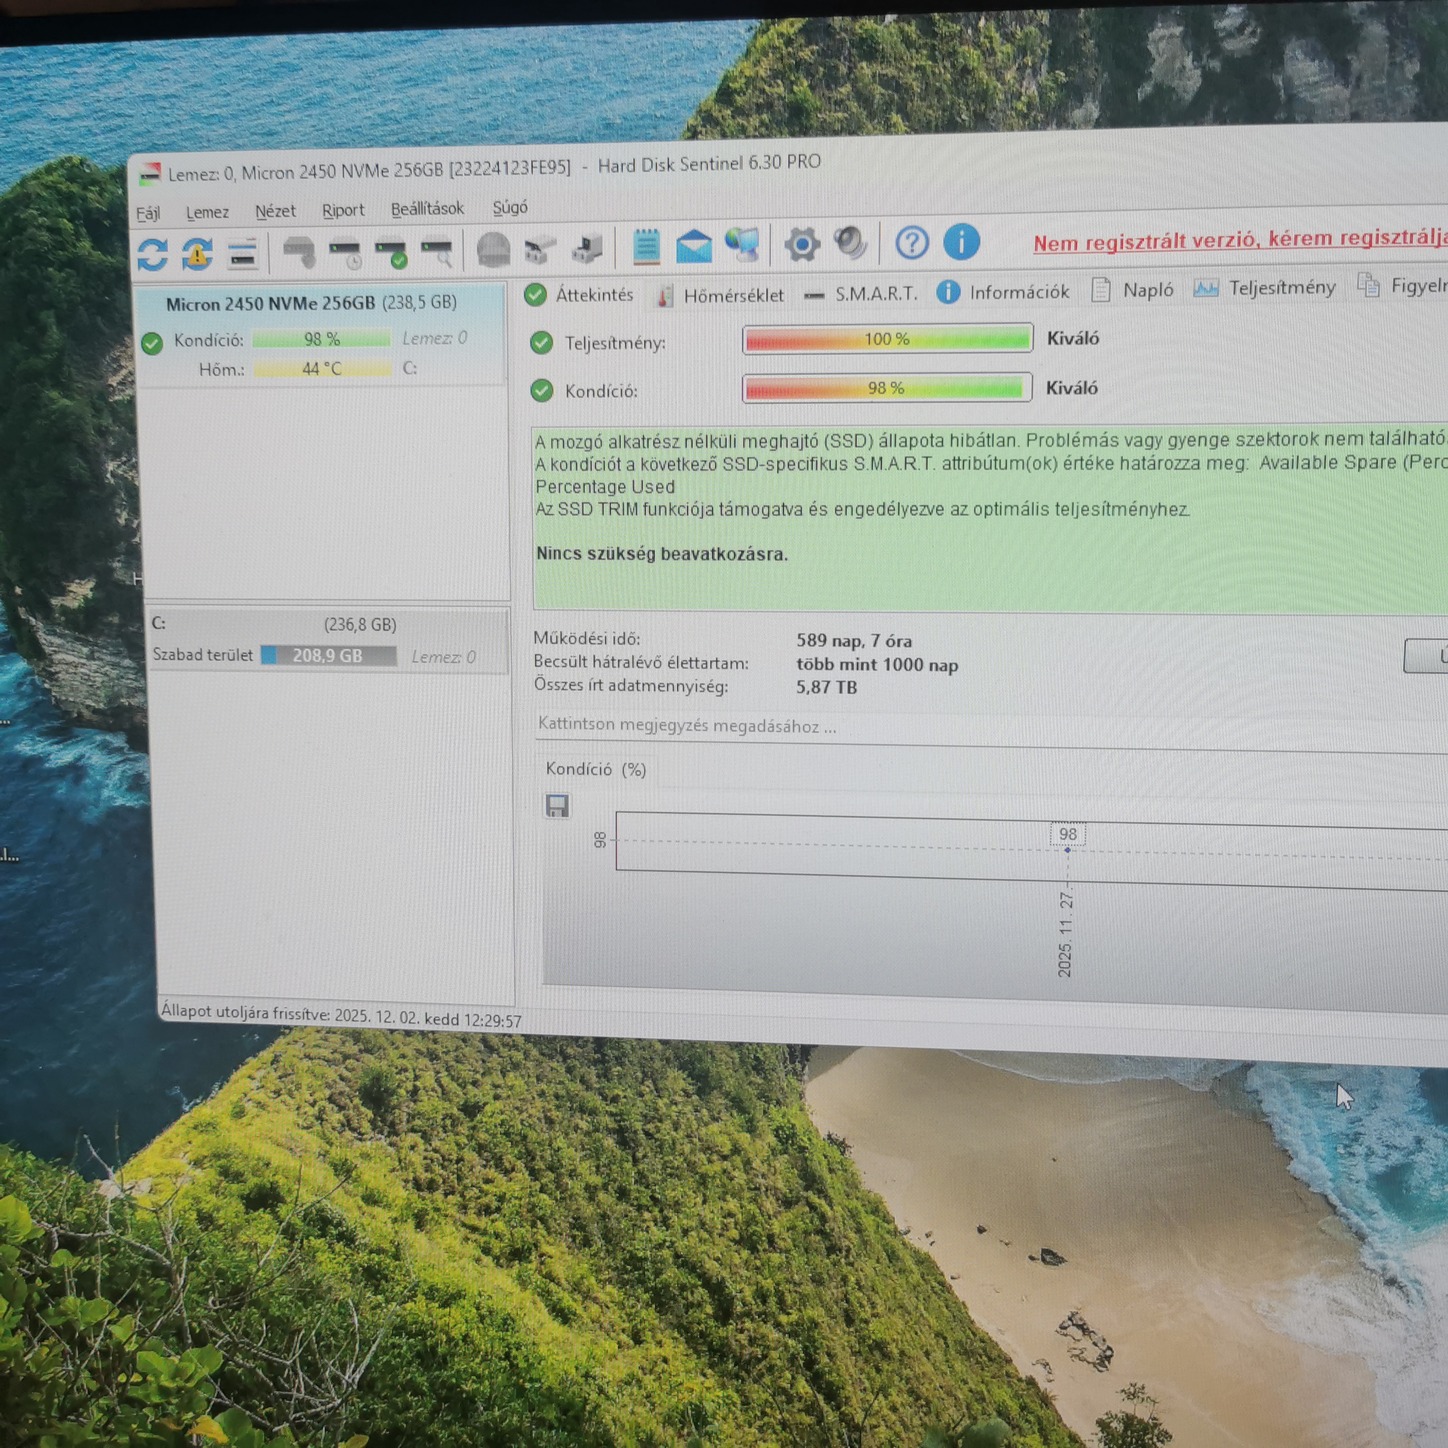The image size is (1448, 1448).
Task: Open the Teljesítmény tab
Action: pos(1265,288)
